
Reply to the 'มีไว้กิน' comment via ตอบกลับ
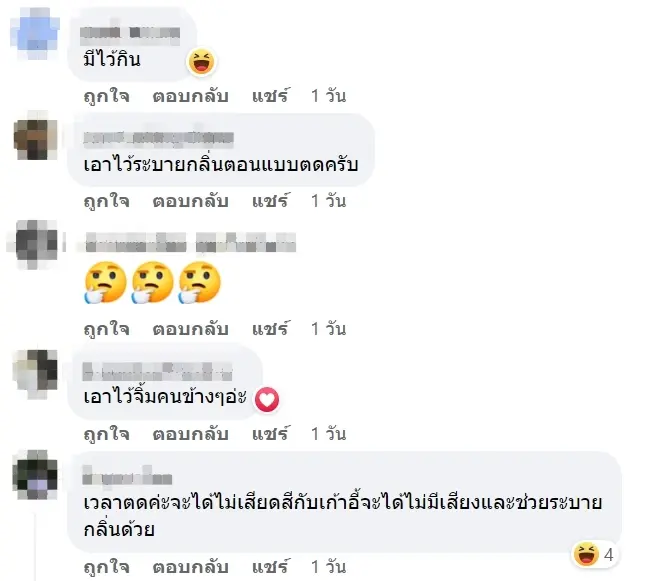coord(191,96)
